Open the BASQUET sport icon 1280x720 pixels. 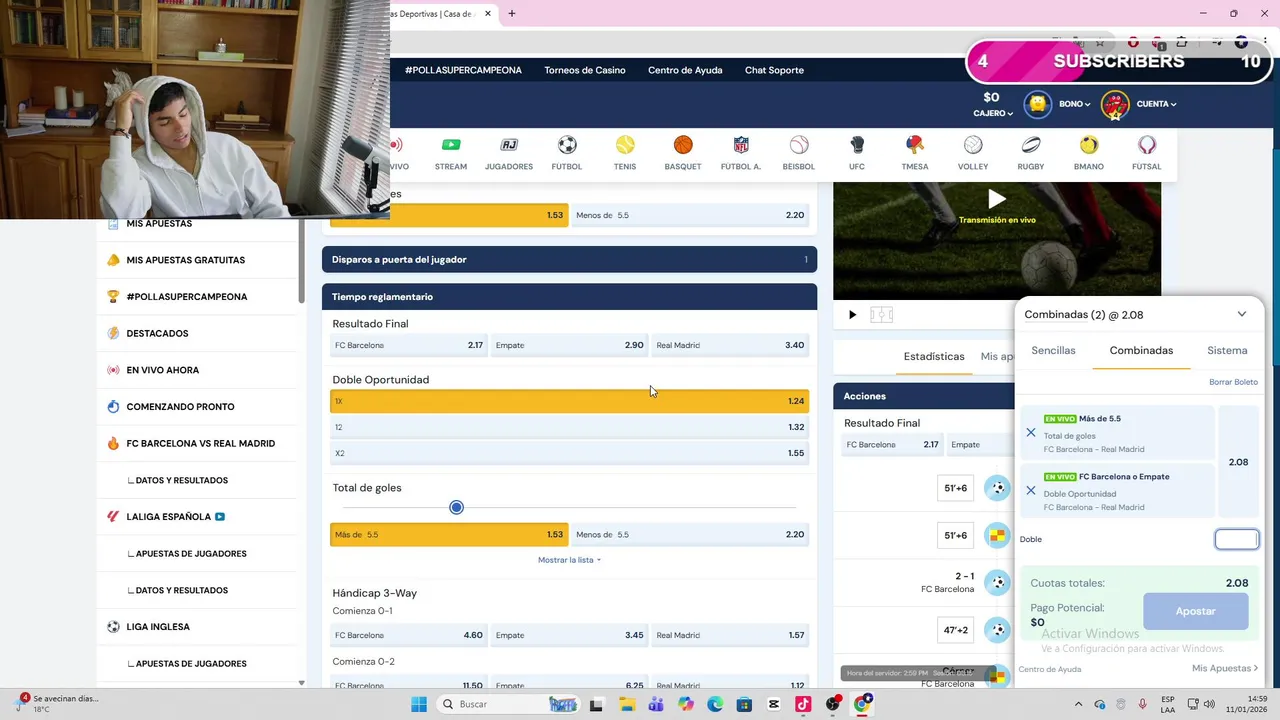click(x=683, y=153)
